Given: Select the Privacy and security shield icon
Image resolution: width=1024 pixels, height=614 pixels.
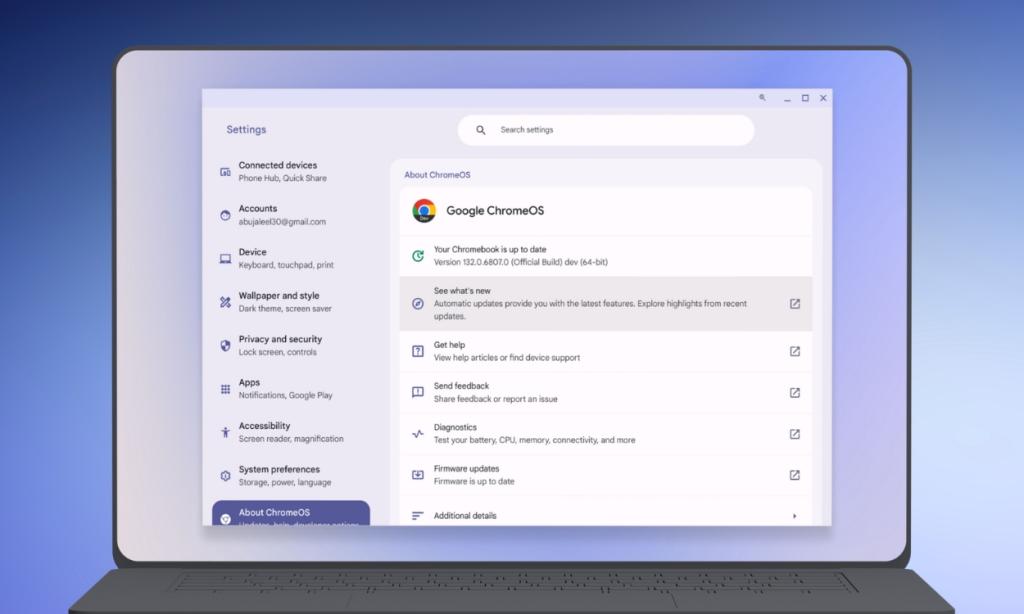Looking at the screenshot, I should (225, 344).
